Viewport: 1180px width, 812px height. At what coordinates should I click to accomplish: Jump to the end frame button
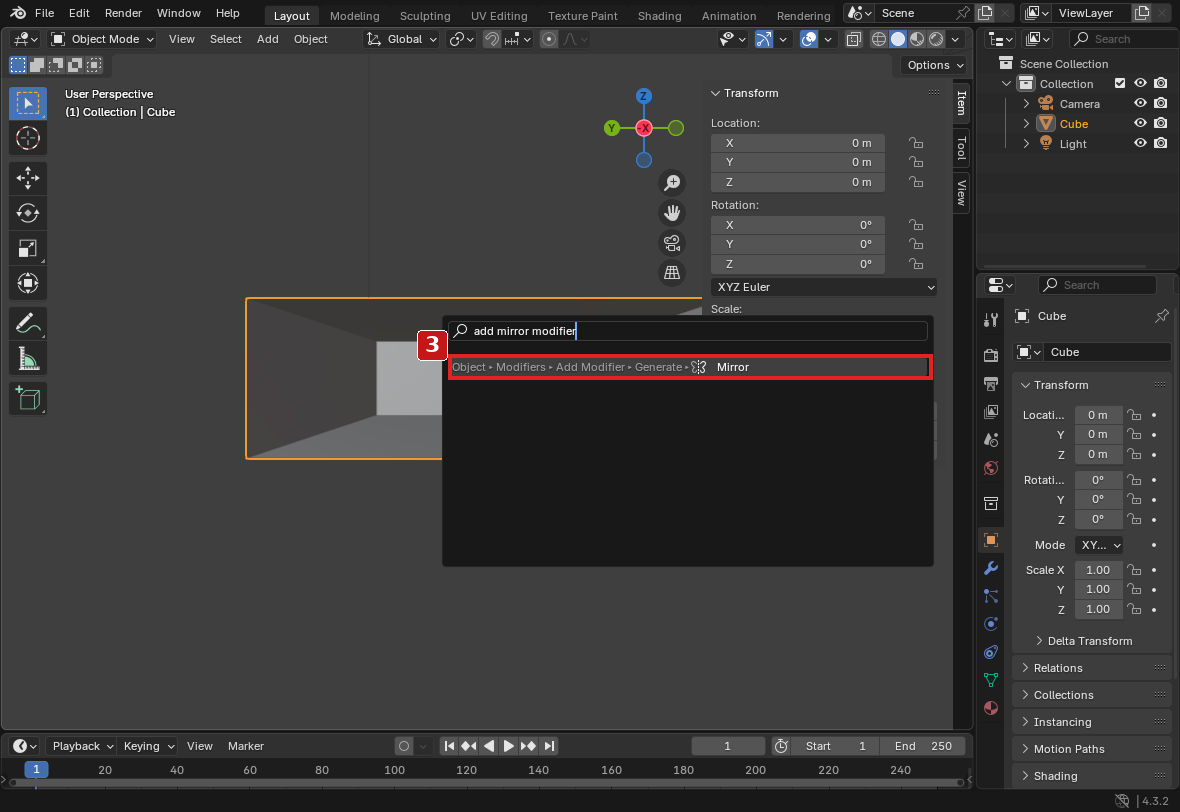pos(549,746)
